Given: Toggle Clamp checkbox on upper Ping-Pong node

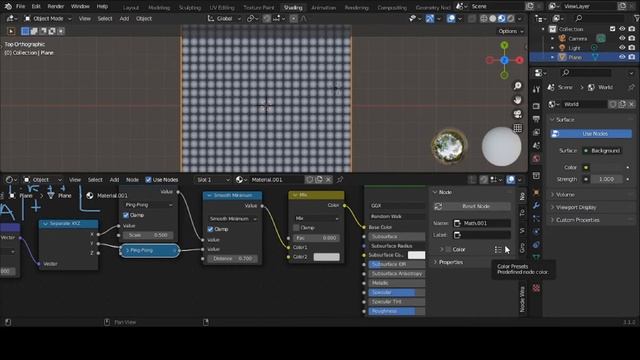Looking at the screenshot, I should (x=126, y=215).
